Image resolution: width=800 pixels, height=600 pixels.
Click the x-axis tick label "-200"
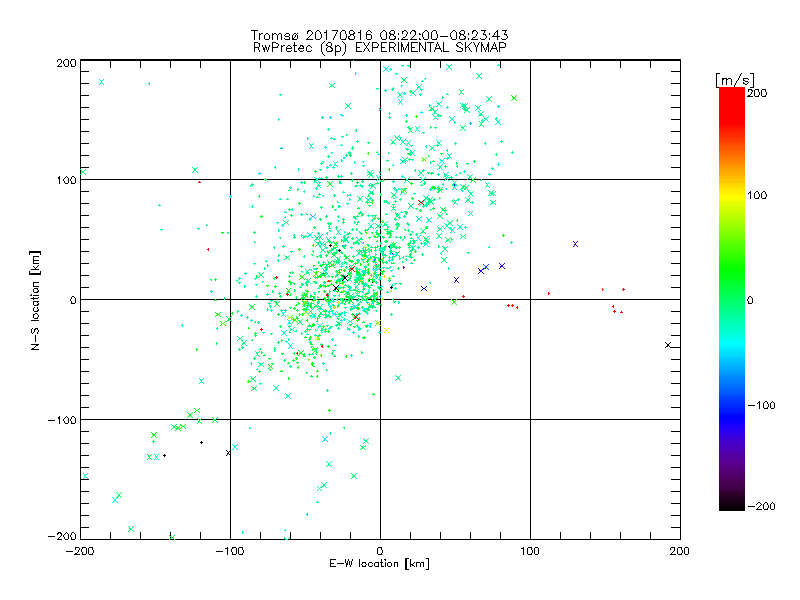point(80,551)
